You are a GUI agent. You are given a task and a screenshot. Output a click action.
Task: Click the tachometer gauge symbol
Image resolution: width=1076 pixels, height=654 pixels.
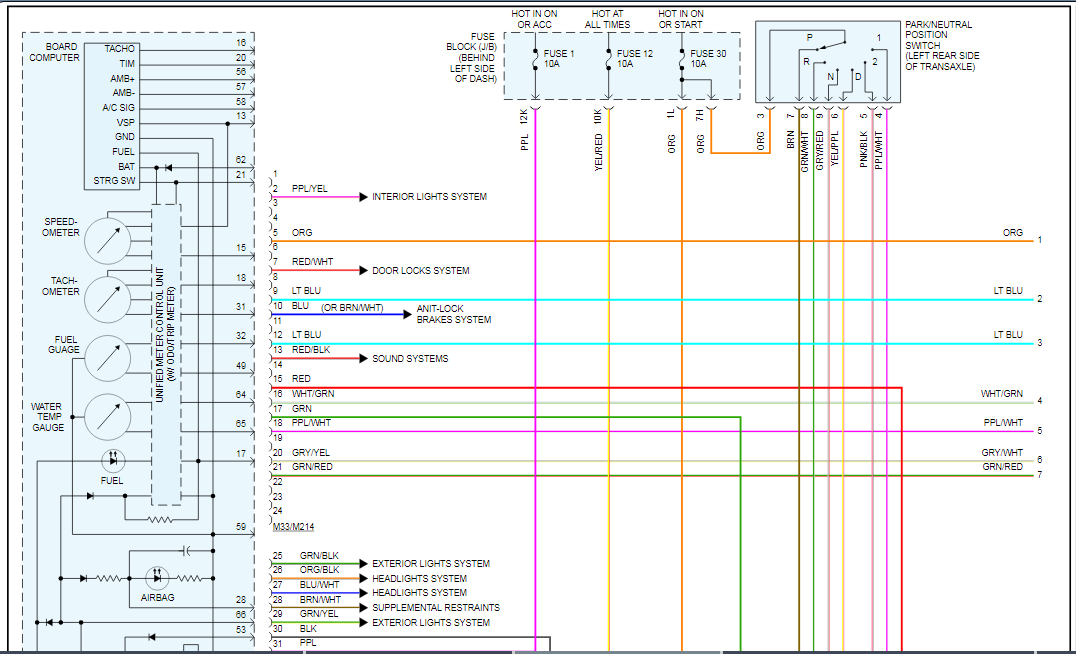(108, 298)
